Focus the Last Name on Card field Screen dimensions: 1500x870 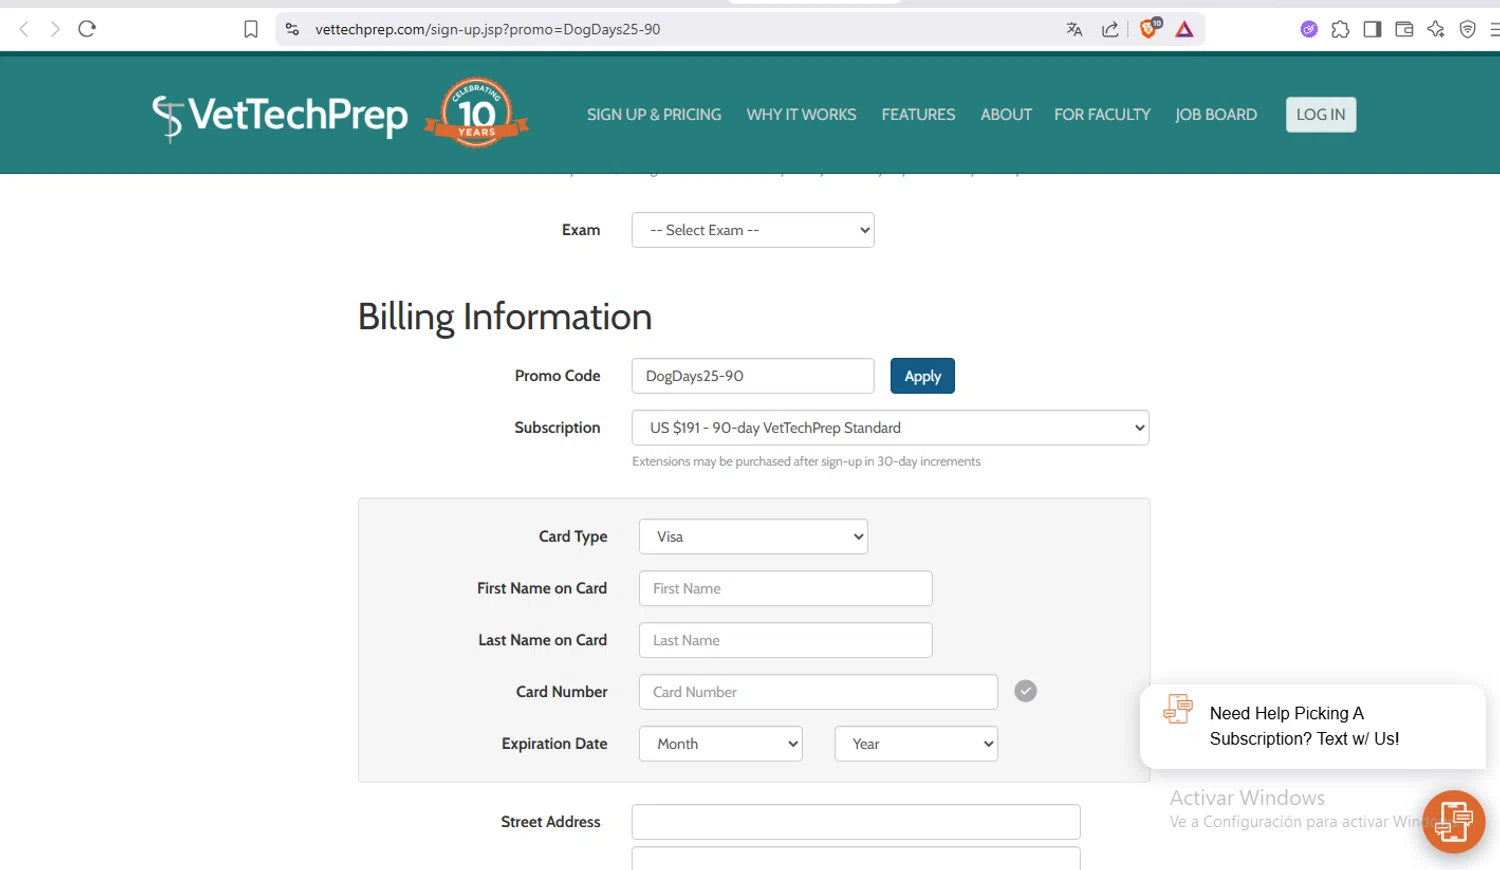tap(786, 641)
